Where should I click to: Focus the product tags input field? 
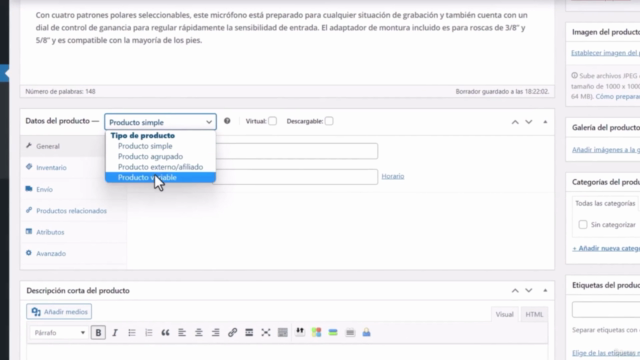coord(606,310)
